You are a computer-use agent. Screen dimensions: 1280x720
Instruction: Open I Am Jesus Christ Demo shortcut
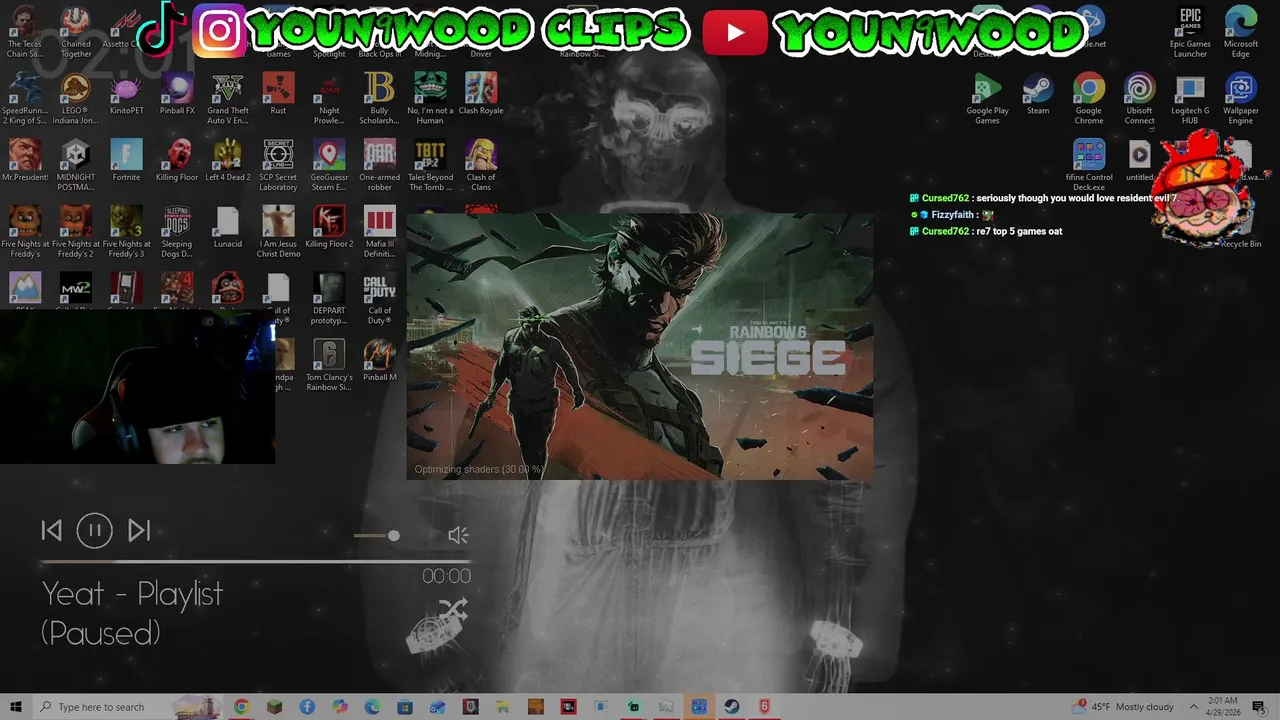pos(278,232)
